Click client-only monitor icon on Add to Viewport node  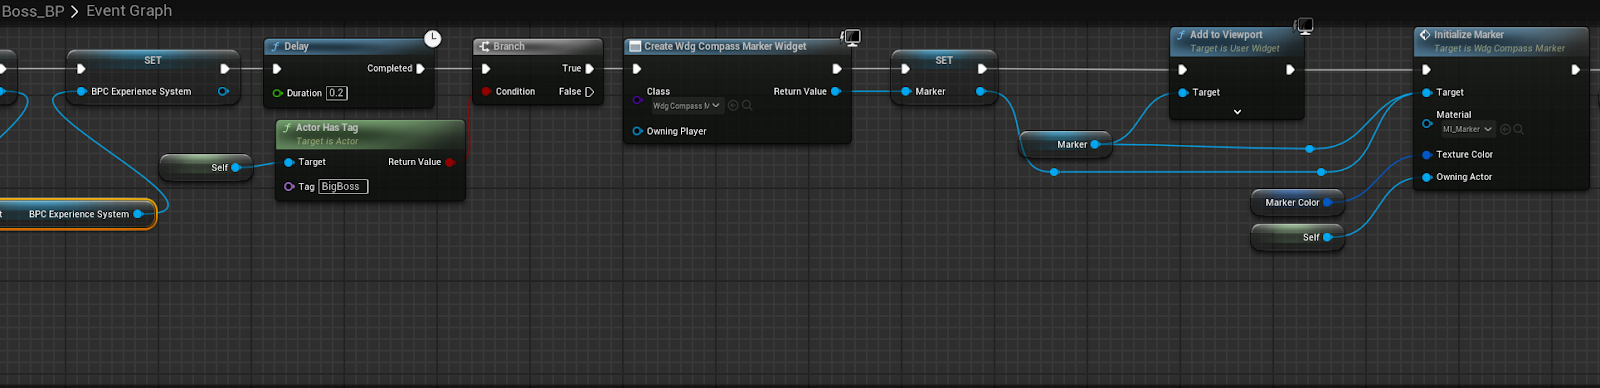click(1303, 25)
